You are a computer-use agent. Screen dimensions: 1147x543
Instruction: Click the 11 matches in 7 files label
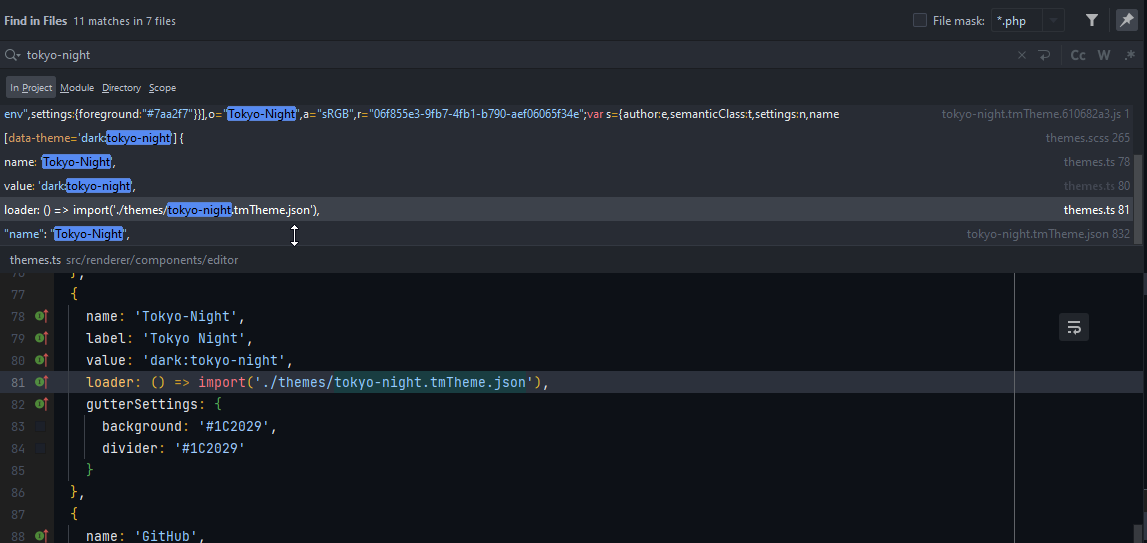[124, 21]
